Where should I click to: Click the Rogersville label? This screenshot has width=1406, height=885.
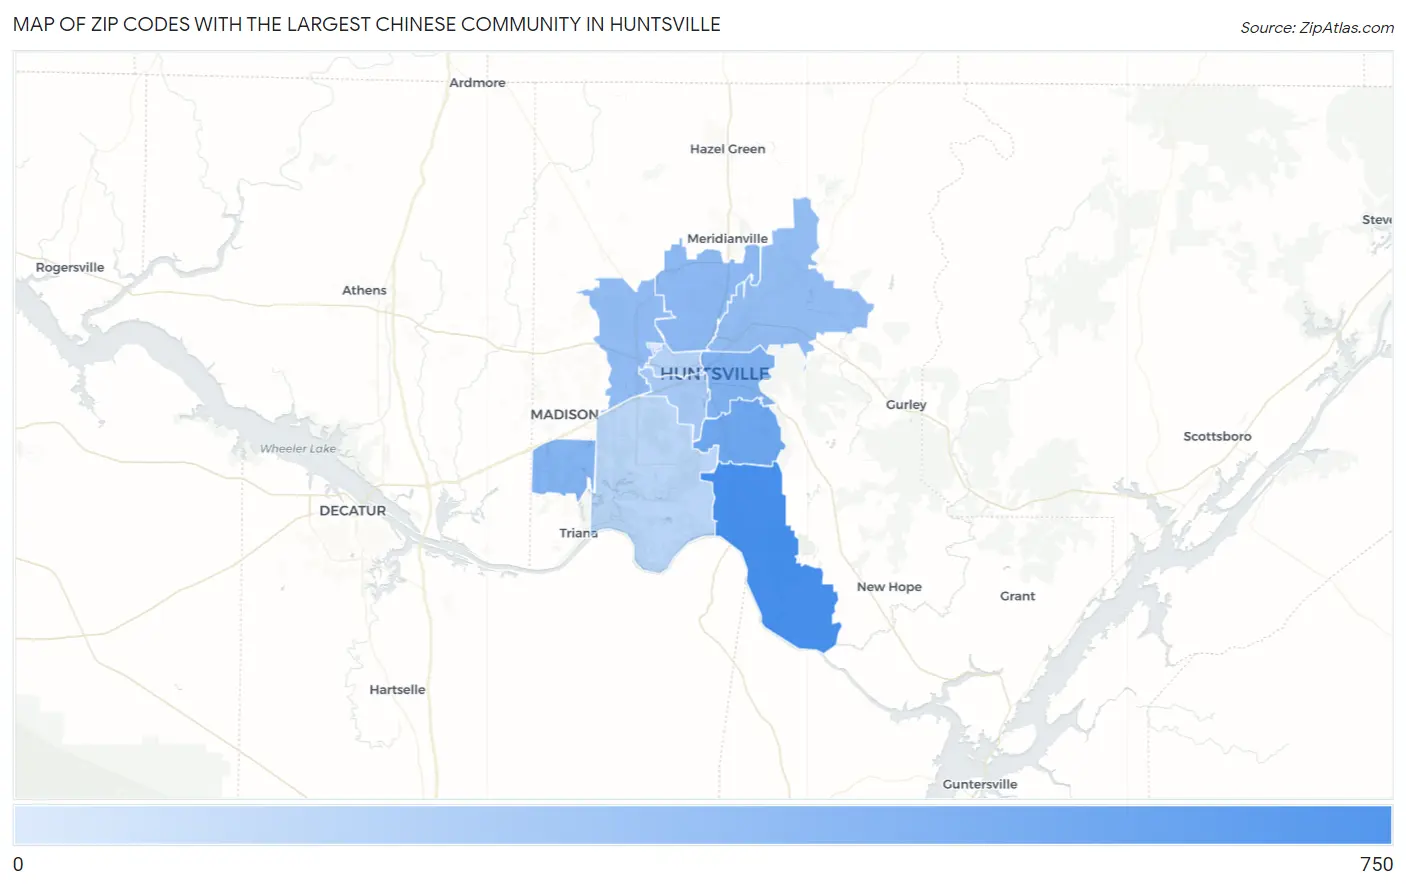[70, 267]
